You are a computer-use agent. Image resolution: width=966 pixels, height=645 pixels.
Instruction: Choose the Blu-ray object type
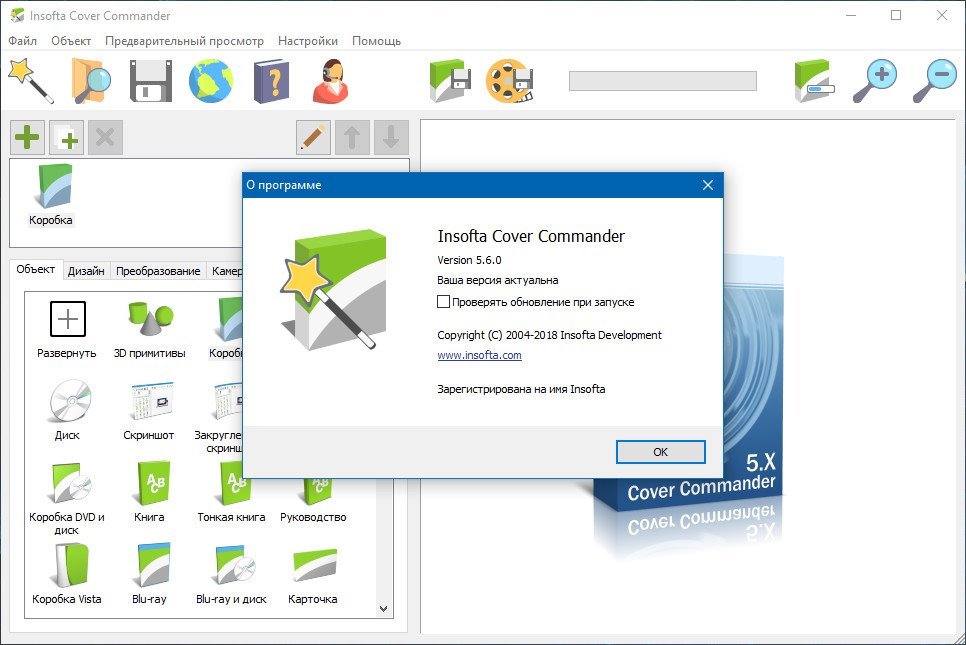[x=150, y=574]
